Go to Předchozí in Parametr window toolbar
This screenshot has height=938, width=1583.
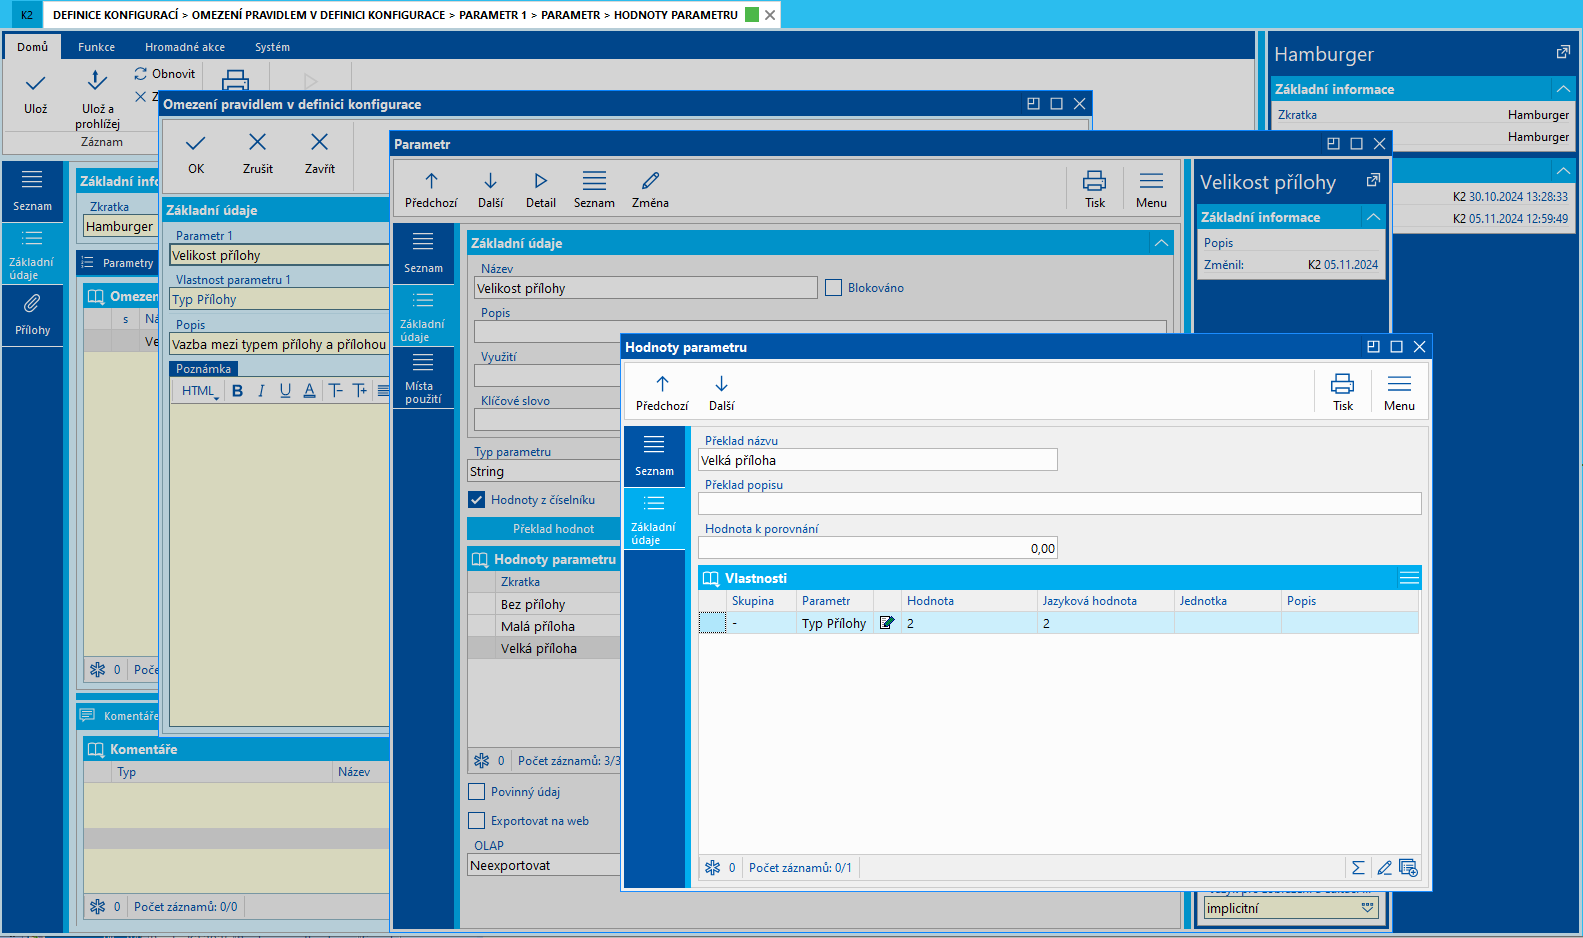(431, 189)
